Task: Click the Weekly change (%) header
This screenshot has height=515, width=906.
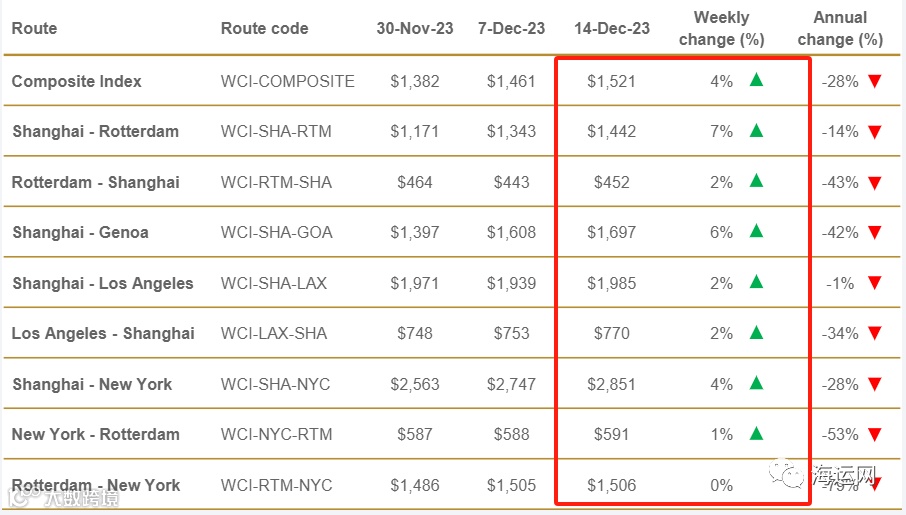Action: (721, 28)
